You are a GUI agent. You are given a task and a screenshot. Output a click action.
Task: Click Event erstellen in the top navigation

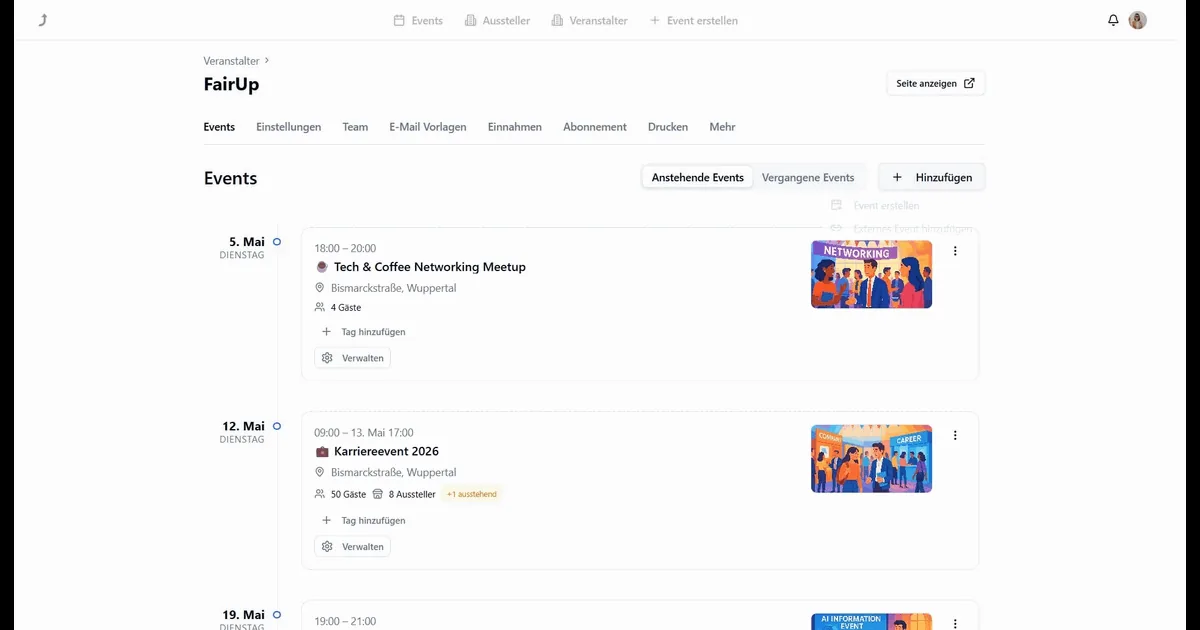[x=693, y=20]
